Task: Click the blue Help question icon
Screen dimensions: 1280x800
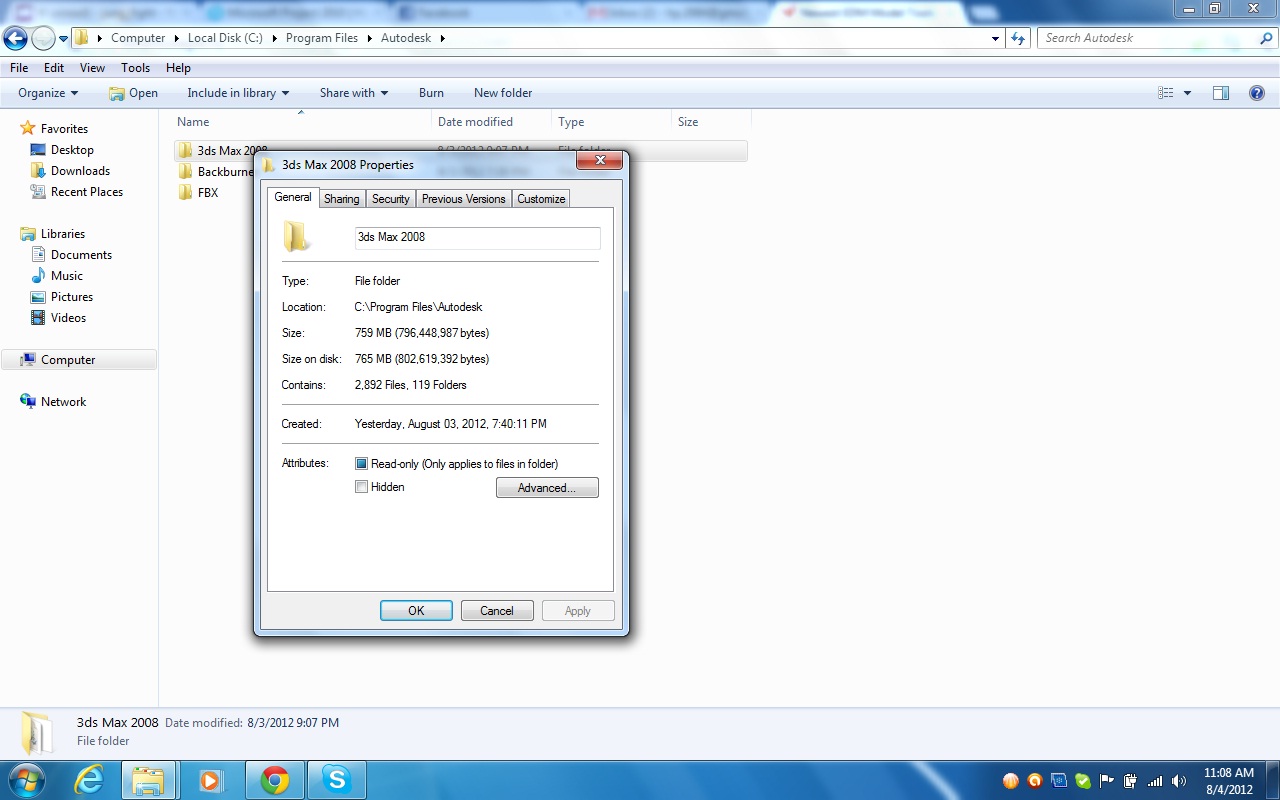Action: [x=1257, y=93]
